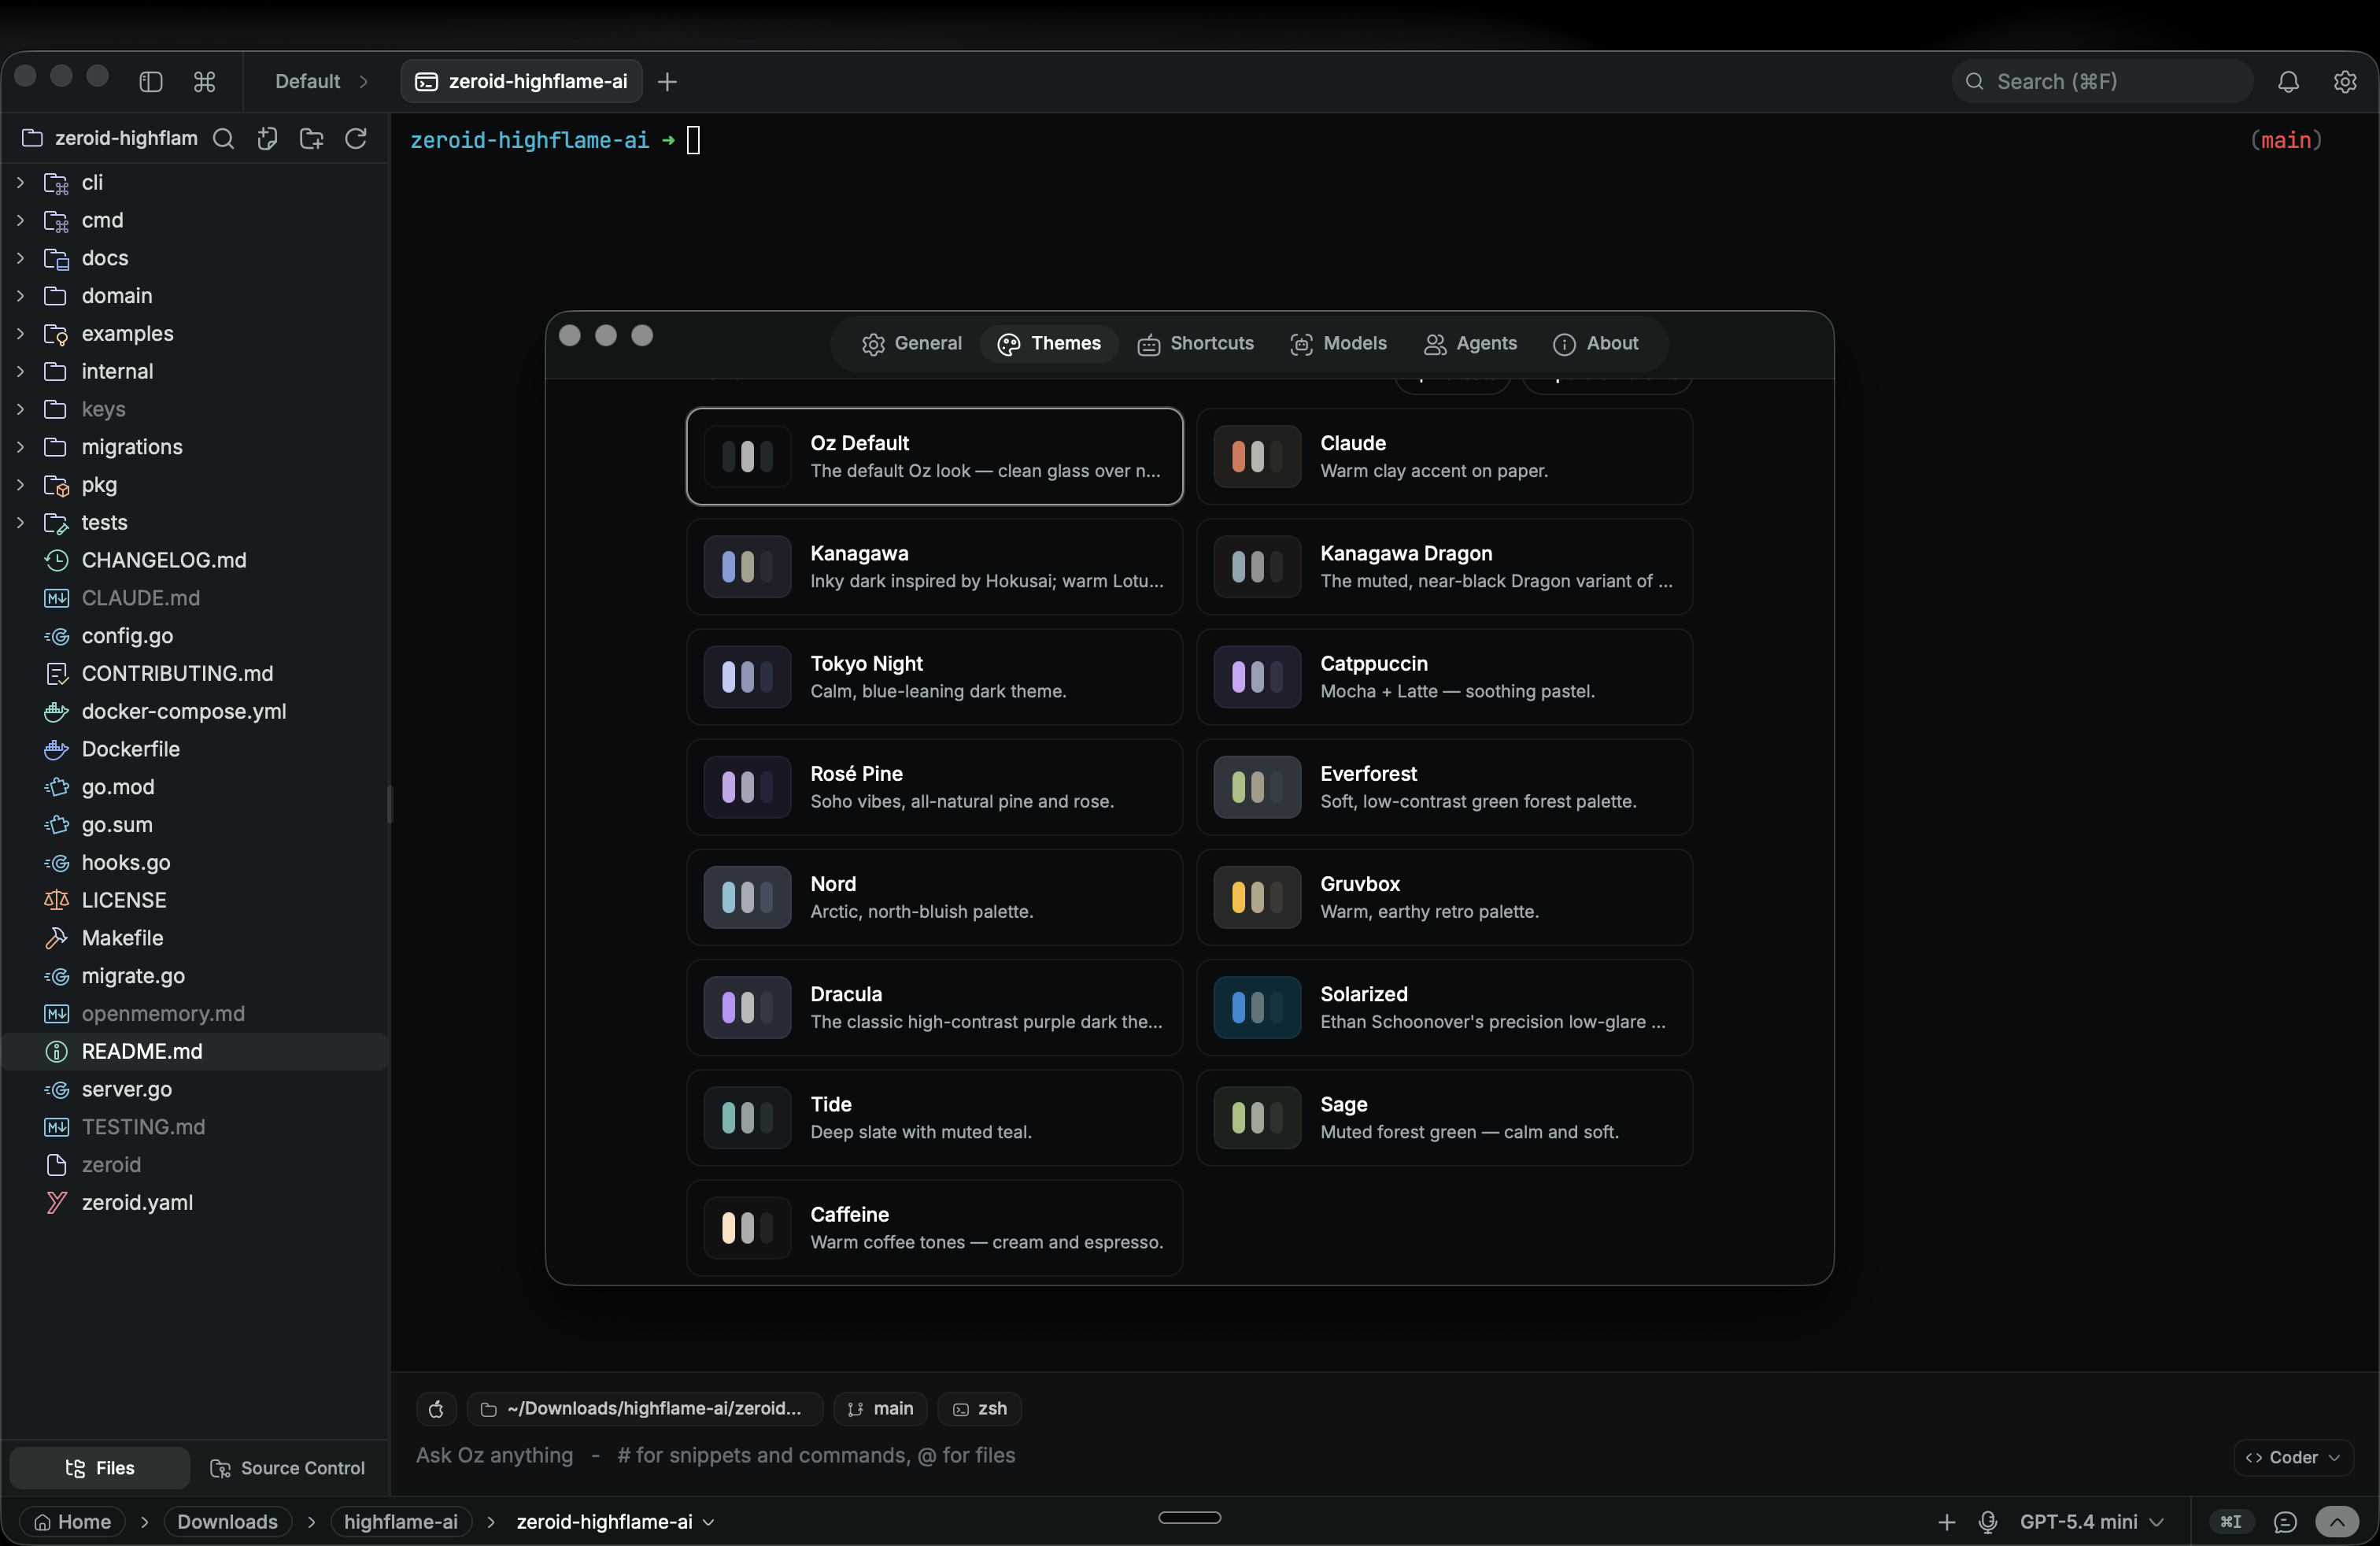This screenshot has height=1546, width=2380.
Task: Add a new tab with plus icon
Action: click(x=667, y=81)
